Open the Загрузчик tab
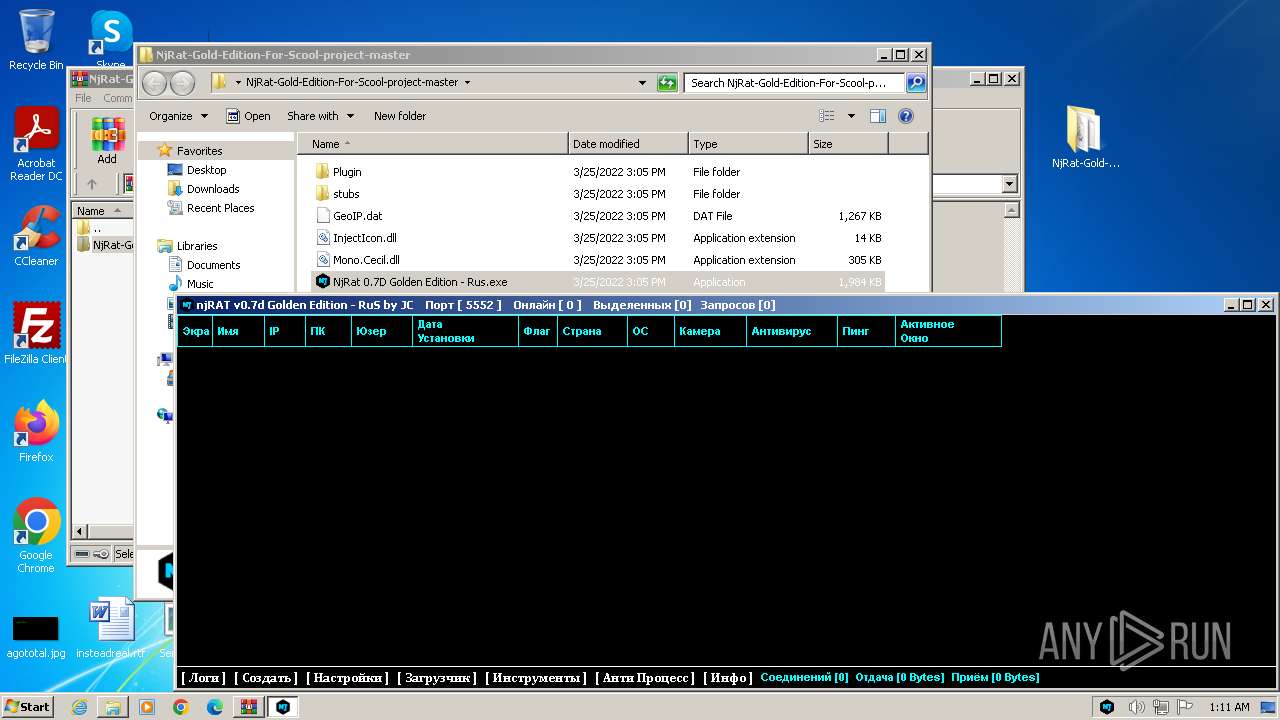 coord(437,678)
